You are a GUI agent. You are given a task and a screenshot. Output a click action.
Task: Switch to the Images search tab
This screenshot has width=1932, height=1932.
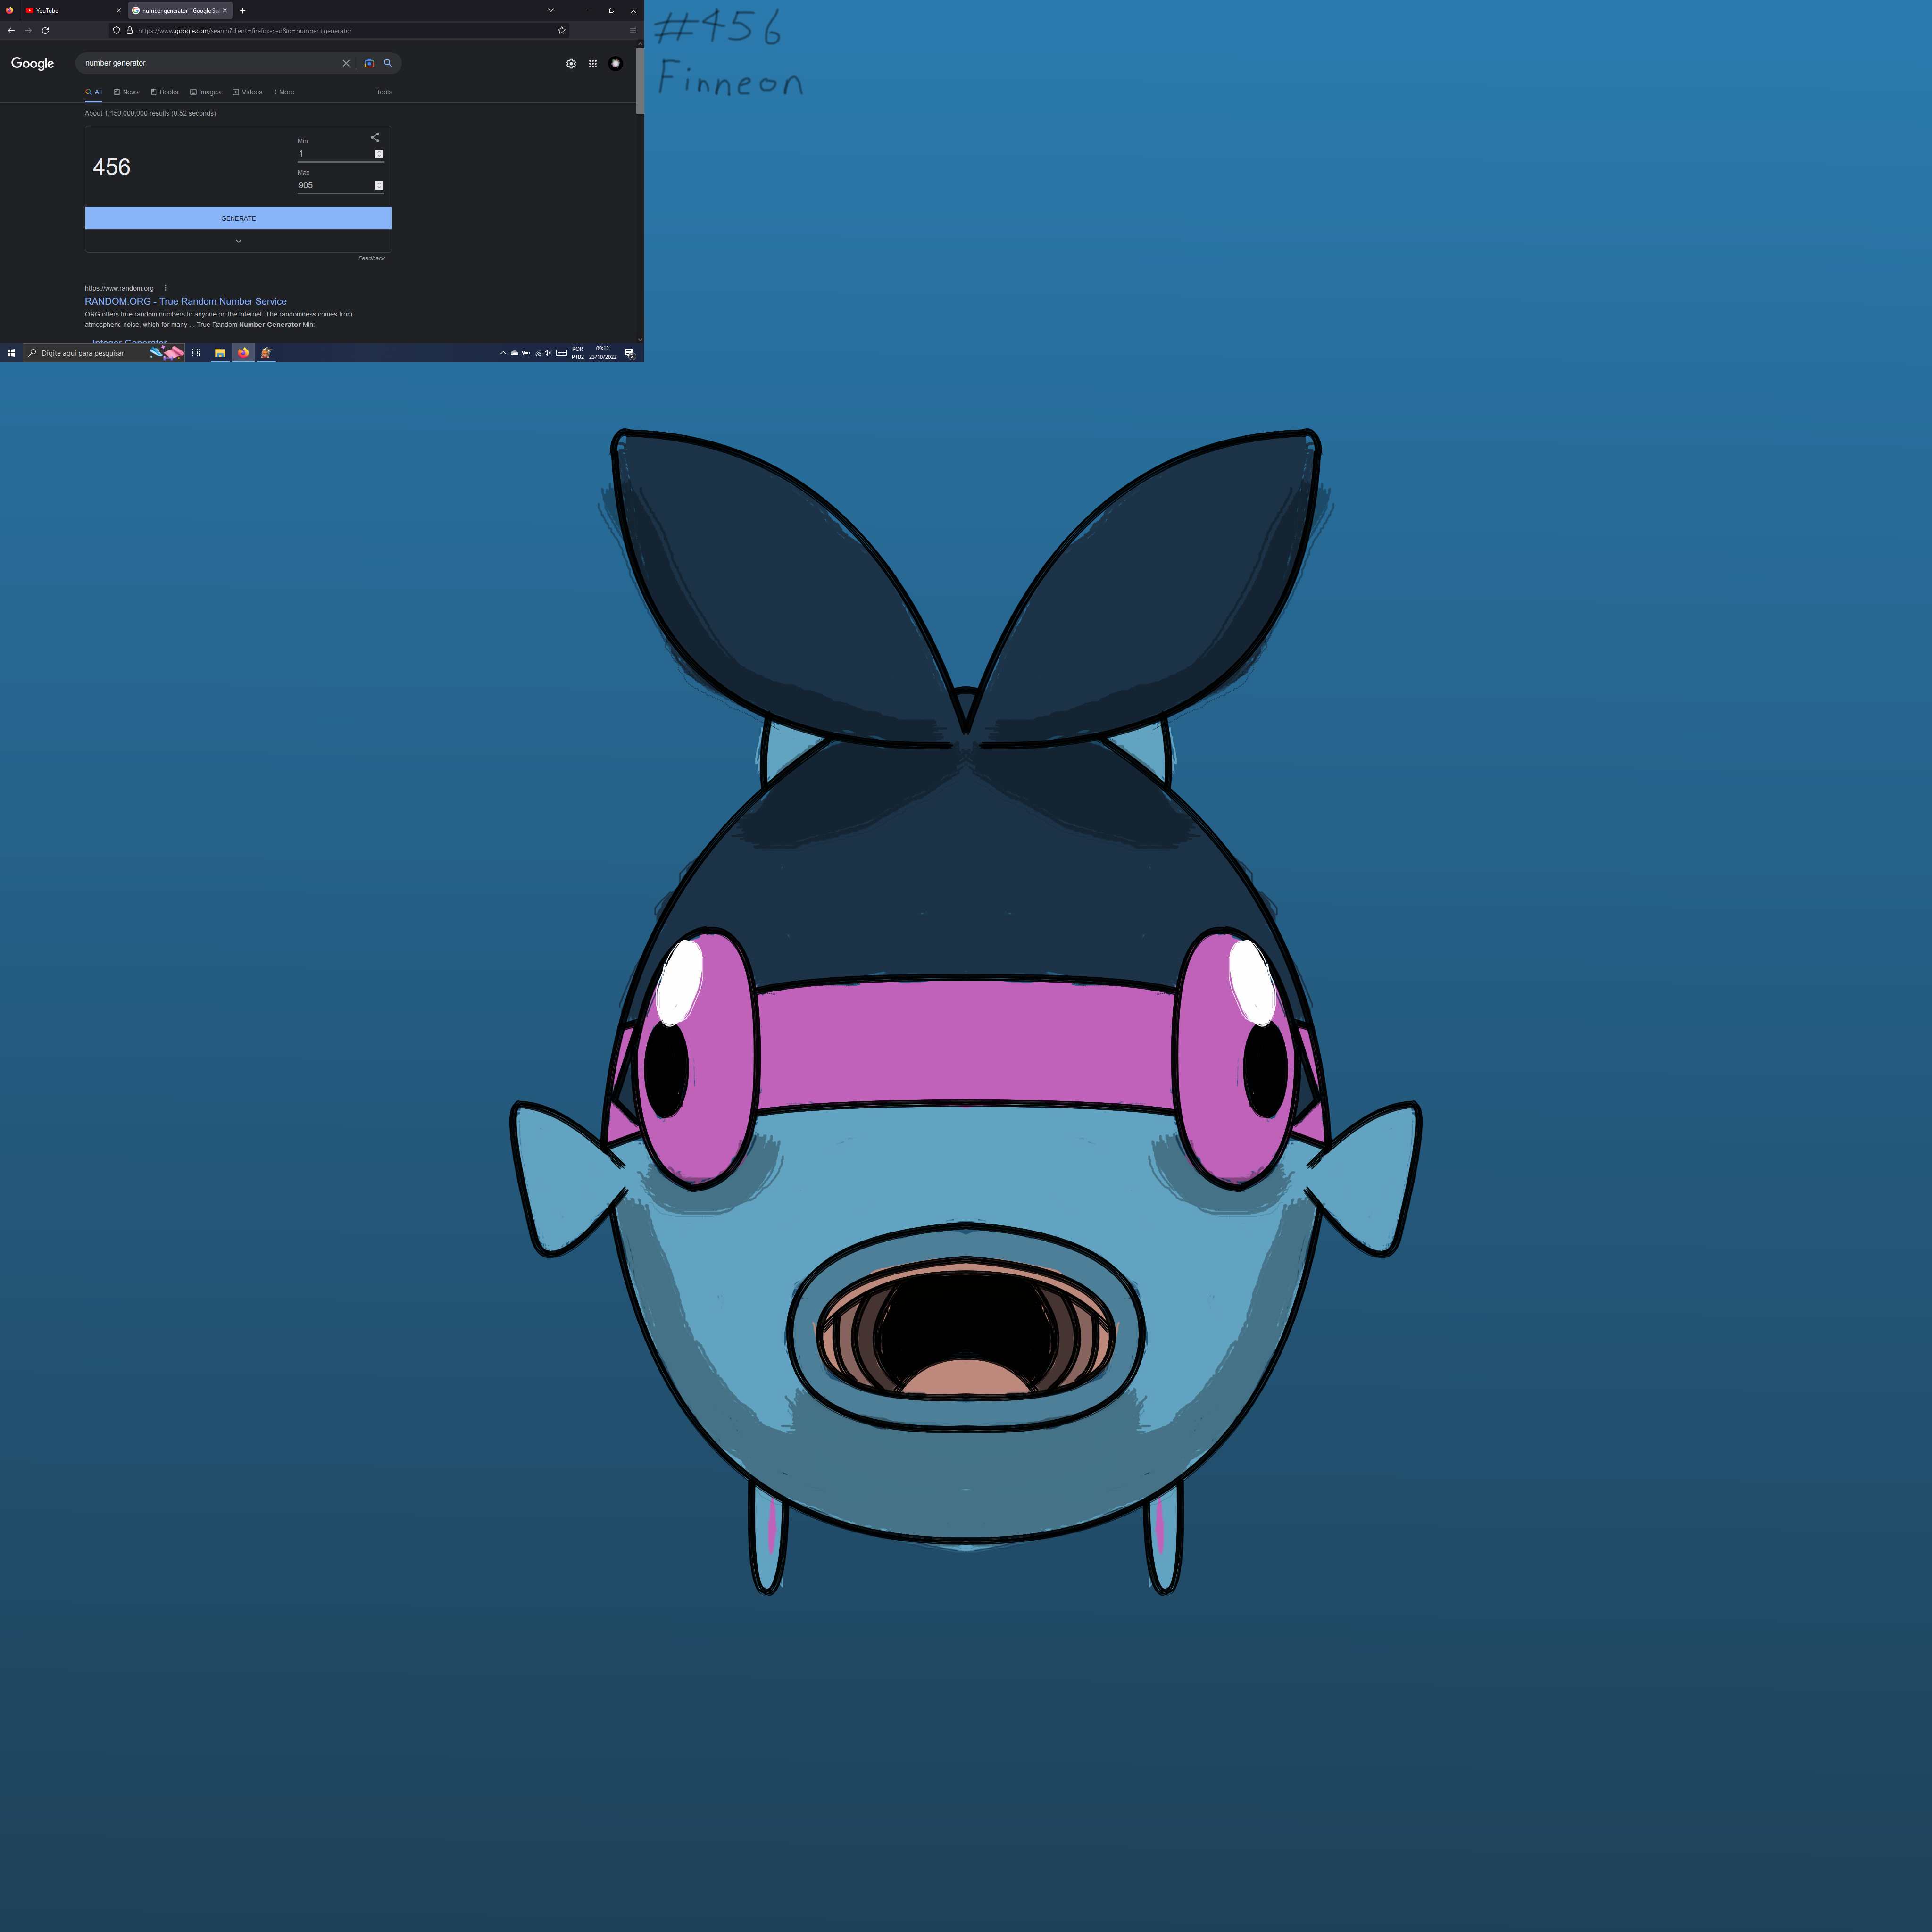click(x=206, y=91)
